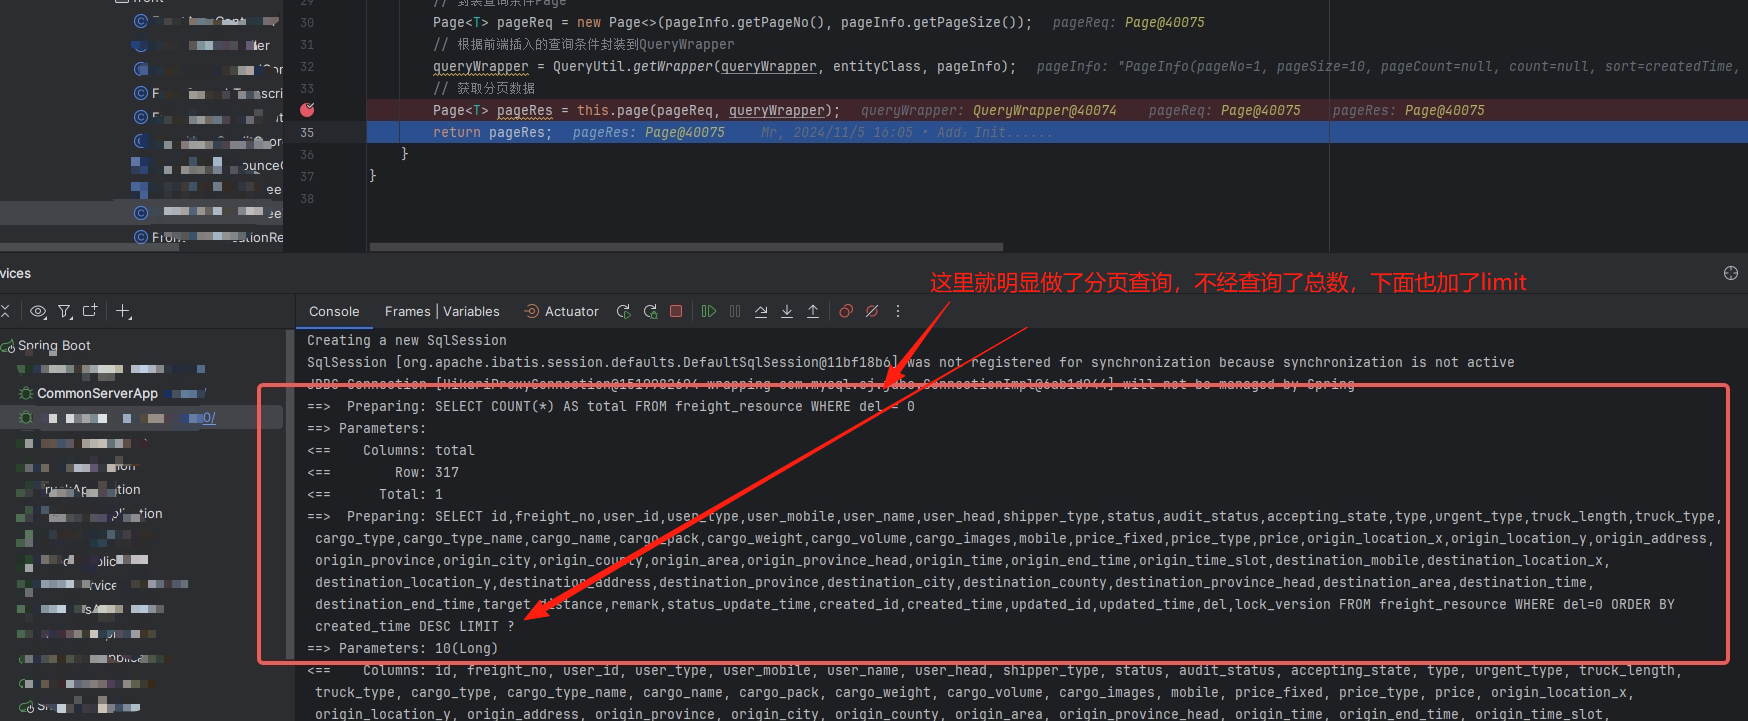Open services in a new tab
Screen dimensions: 1748x721
click(x=90, y=311)
